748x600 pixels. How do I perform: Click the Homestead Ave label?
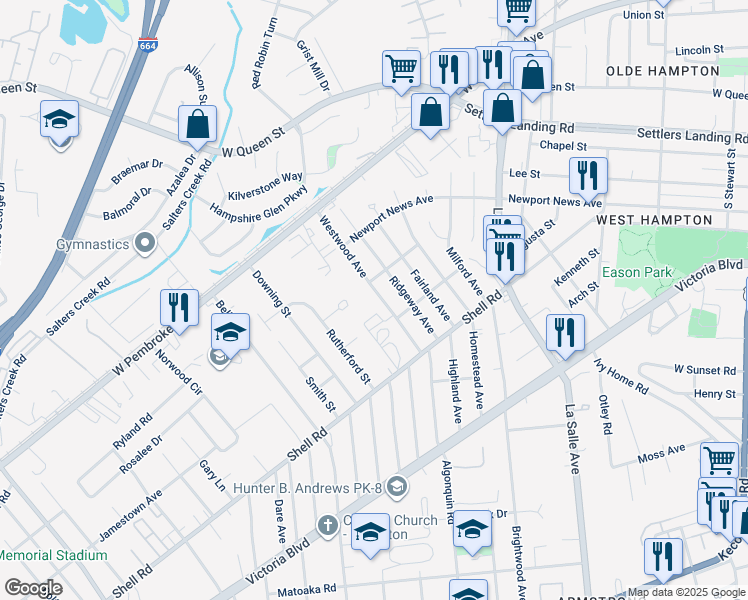tap(476, 370)
